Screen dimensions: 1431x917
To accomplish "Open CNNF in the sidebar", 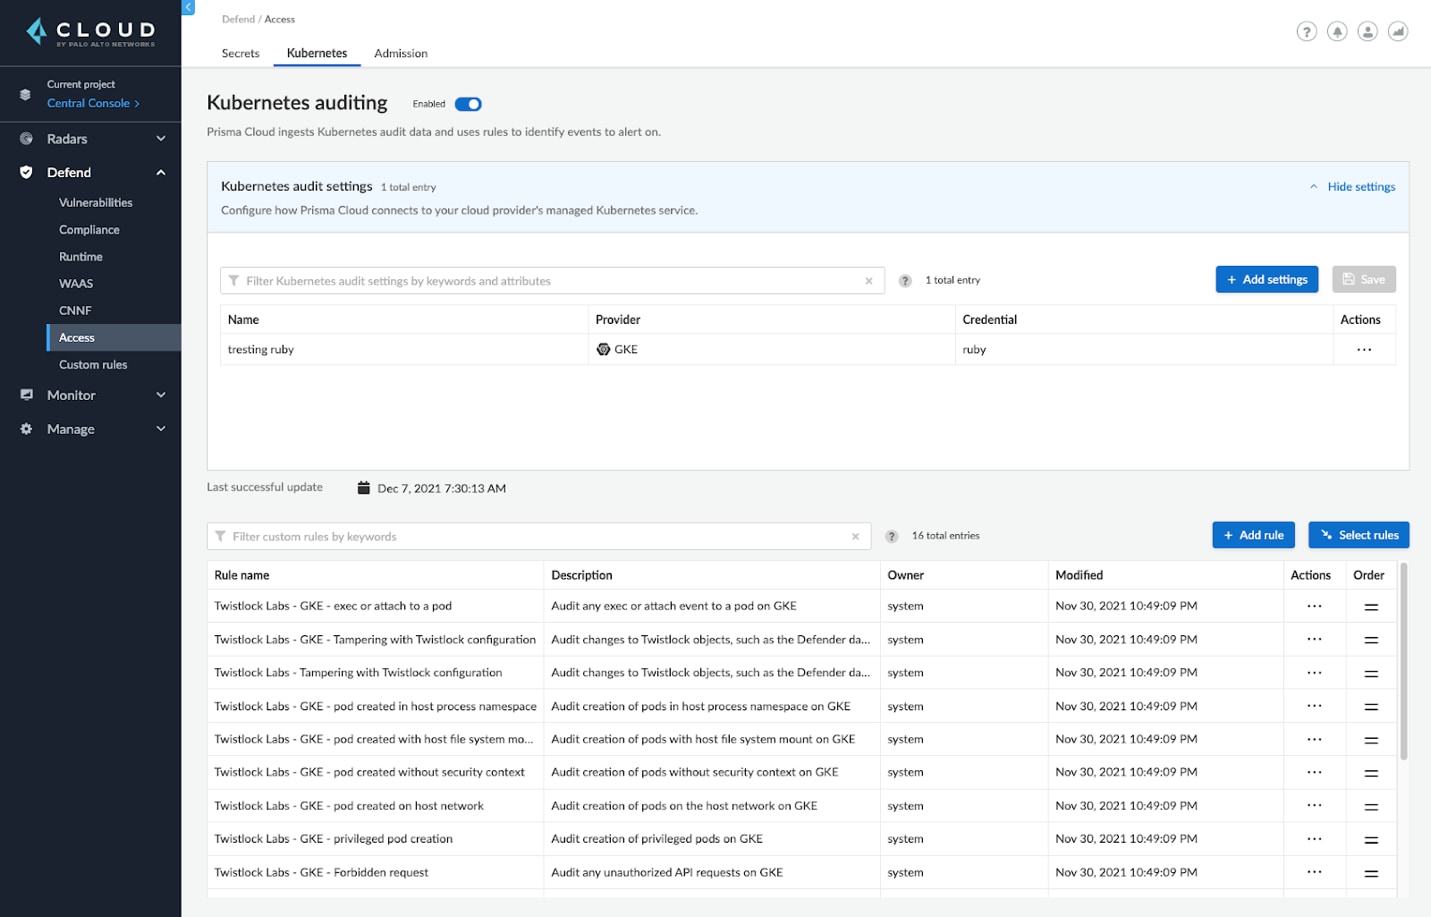I will pos(75,311).
